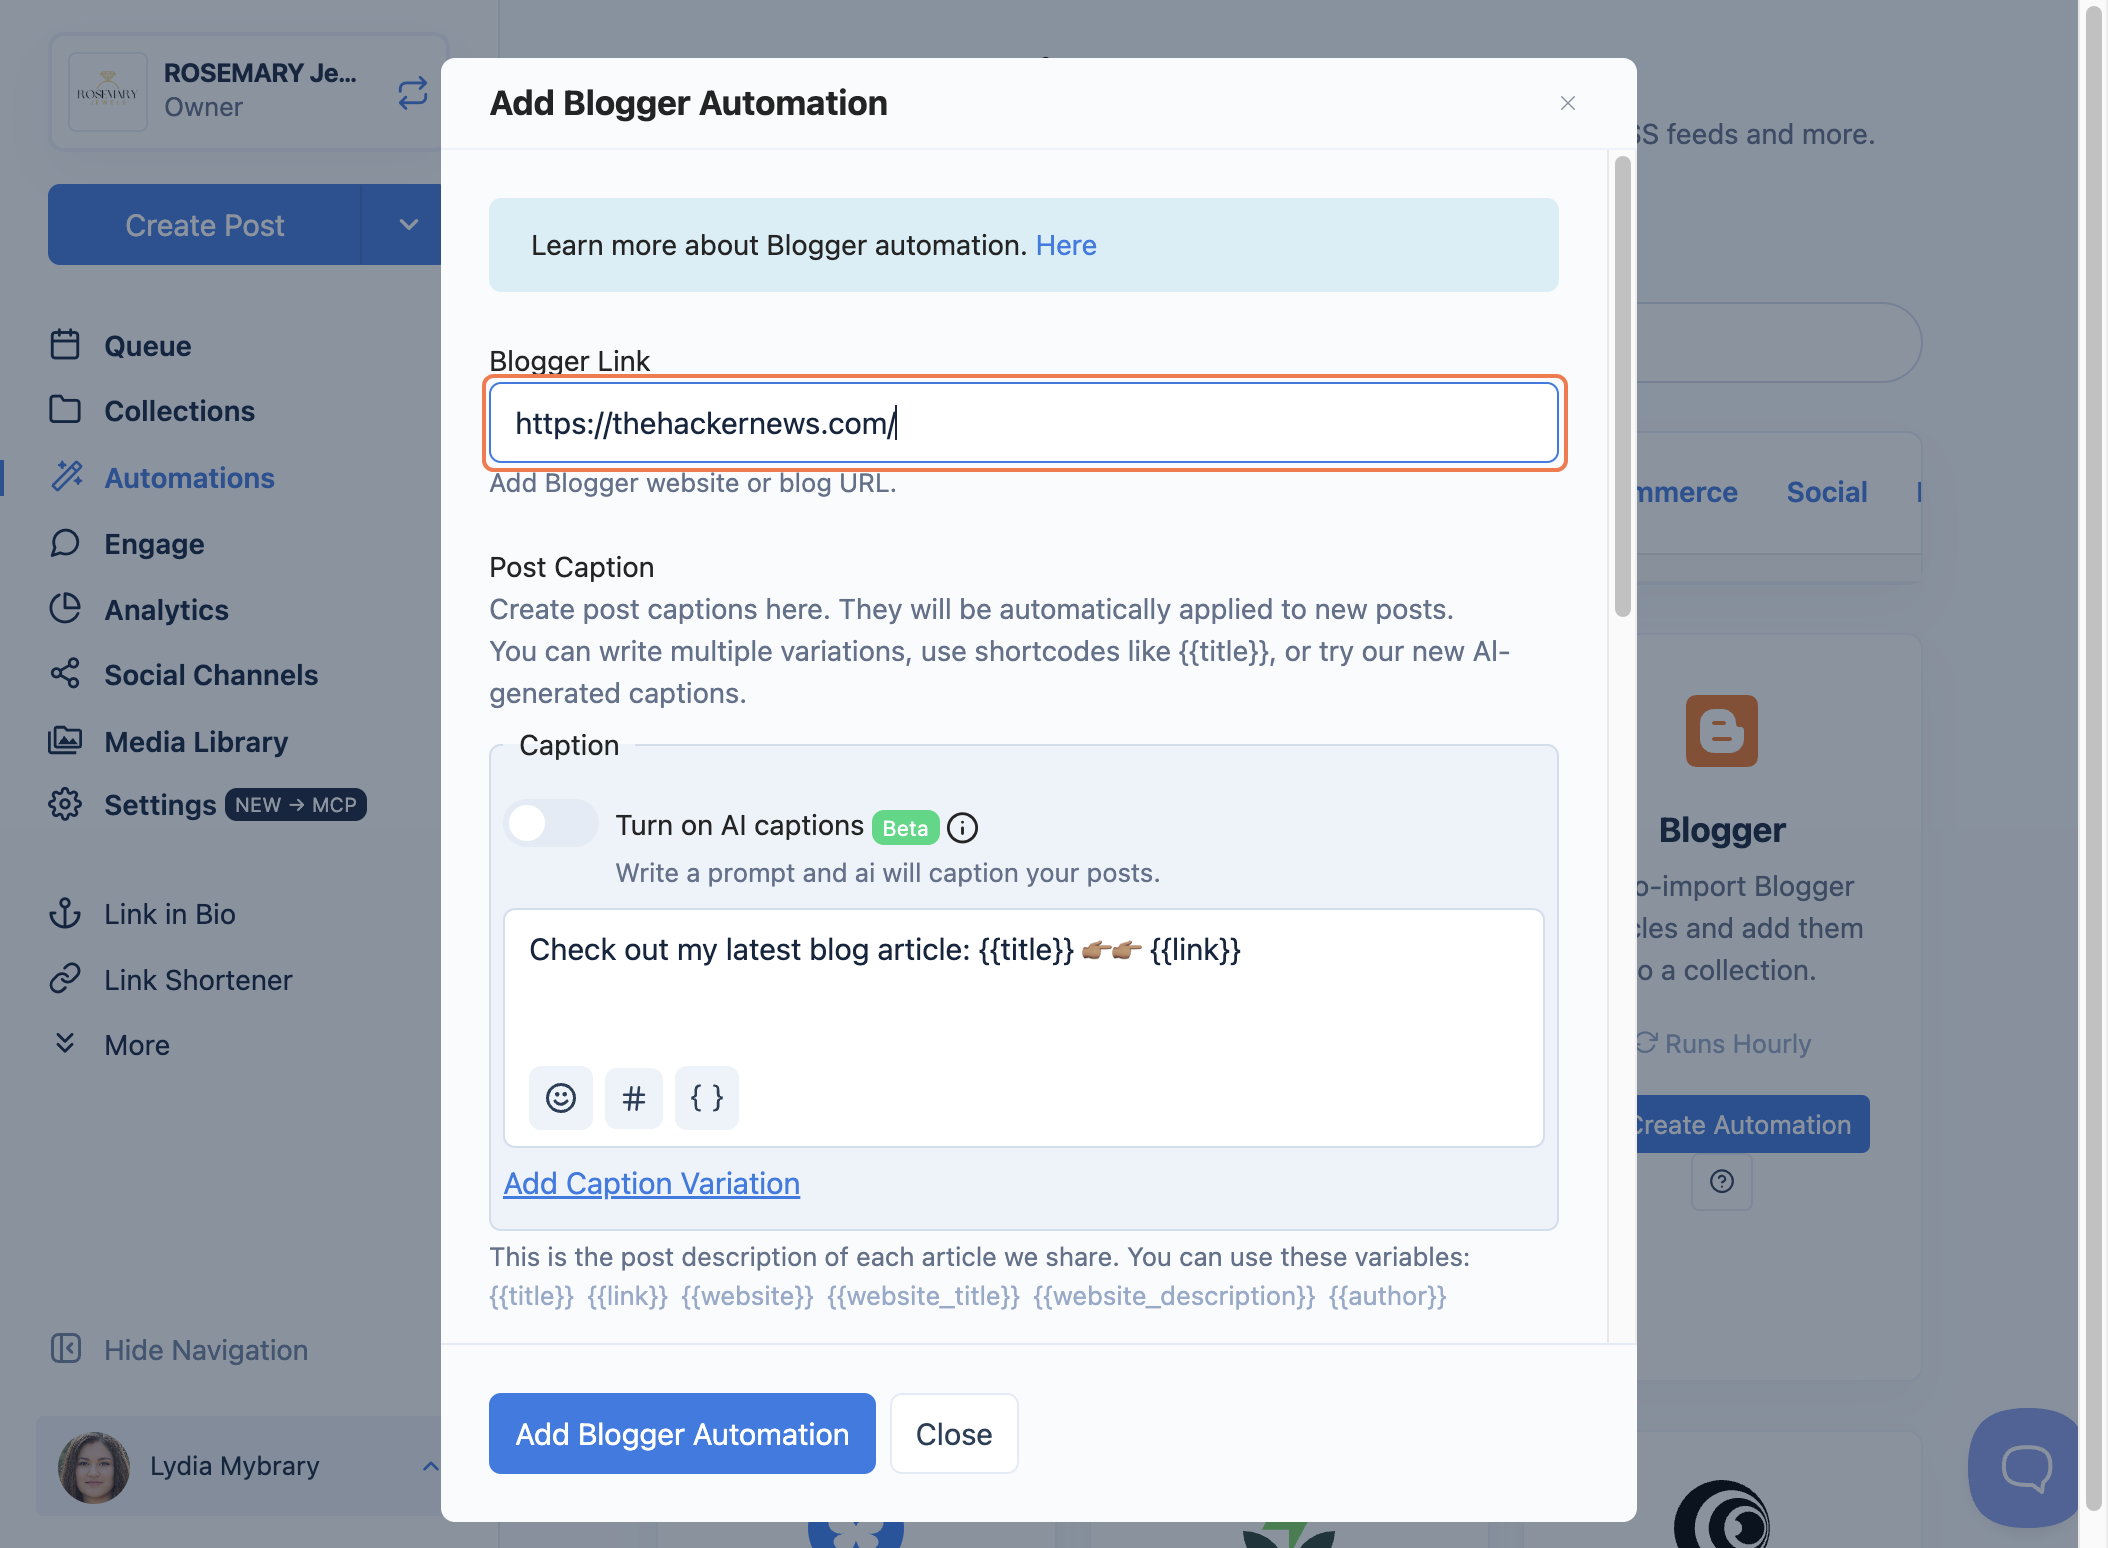Click the help question mark under Blogger card
2108x1548 pixels.
coord(1722,1182)
